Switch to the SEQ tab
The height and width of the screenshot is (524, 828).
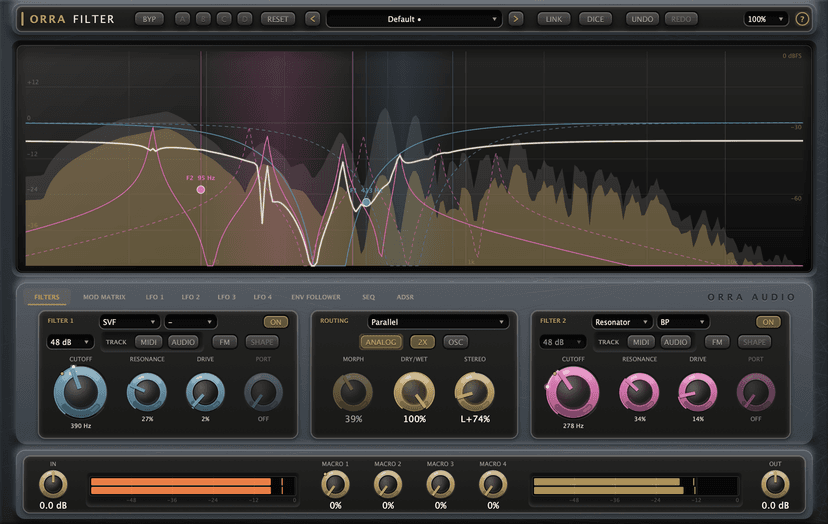pyautogui.click(x=369, y=297)
